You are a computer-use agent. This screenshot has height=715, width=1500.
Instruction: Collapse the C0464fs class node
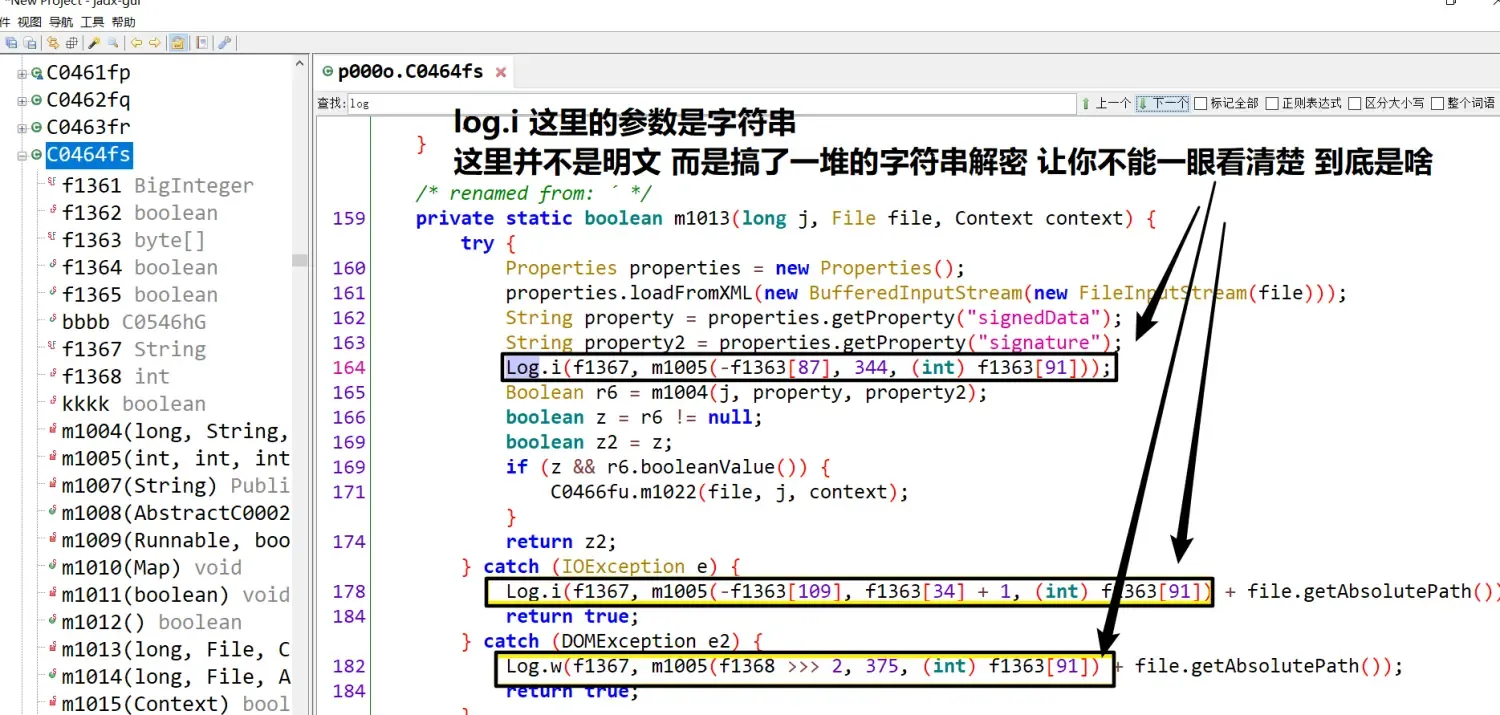pos(21,155)
